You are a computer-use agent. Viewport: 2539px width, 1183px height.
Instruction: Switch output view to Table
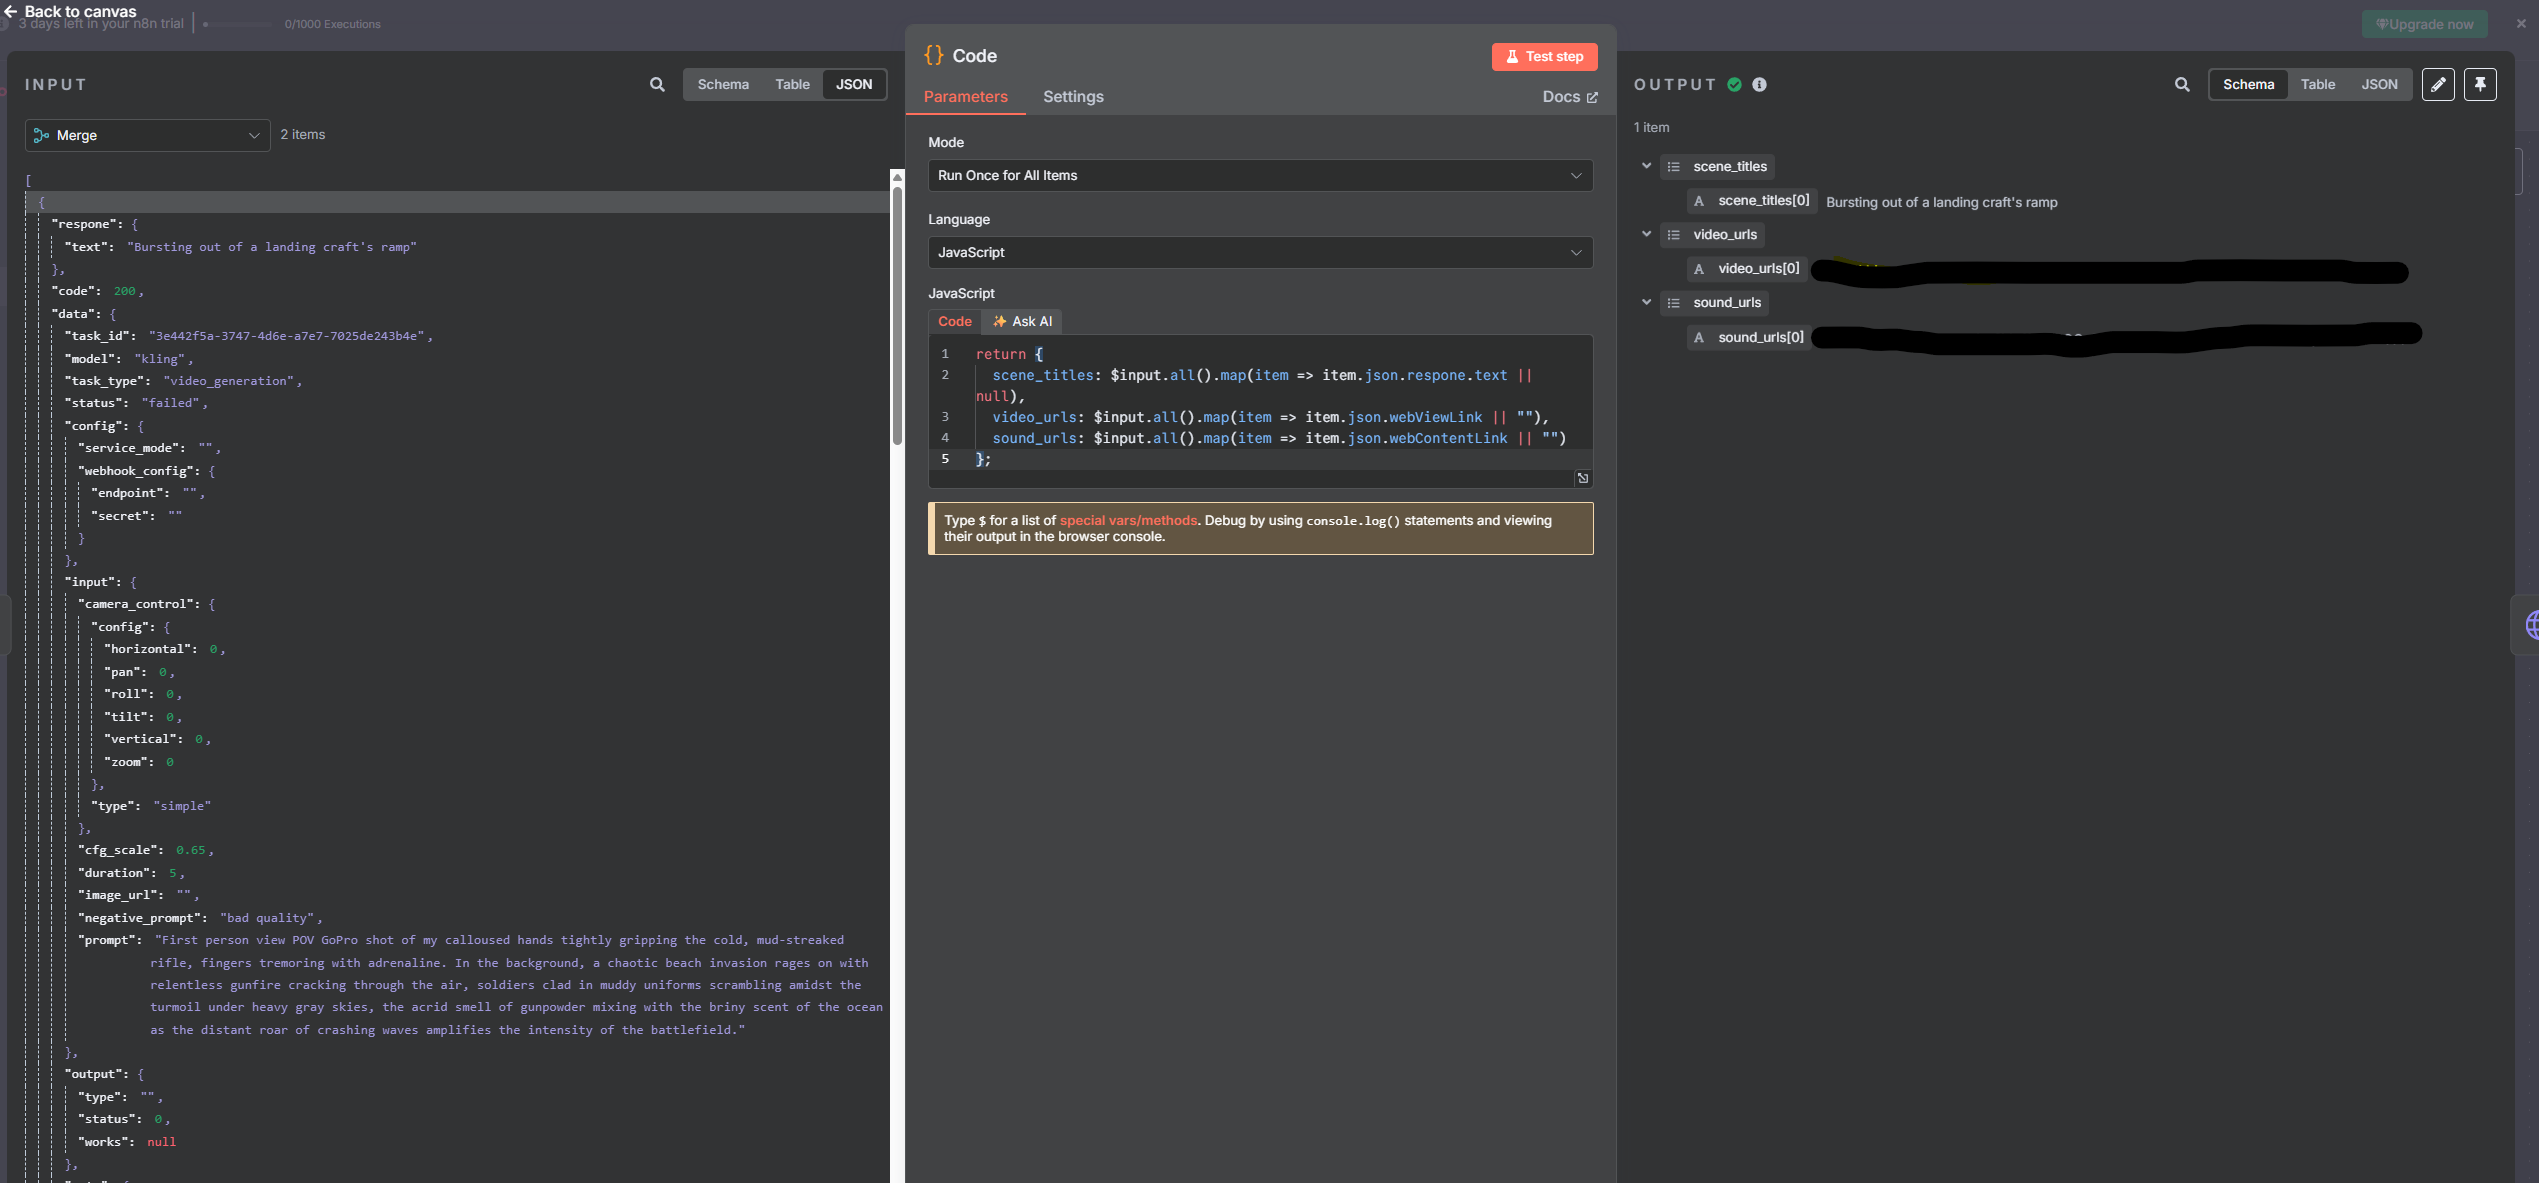[x=2317, y=84]
